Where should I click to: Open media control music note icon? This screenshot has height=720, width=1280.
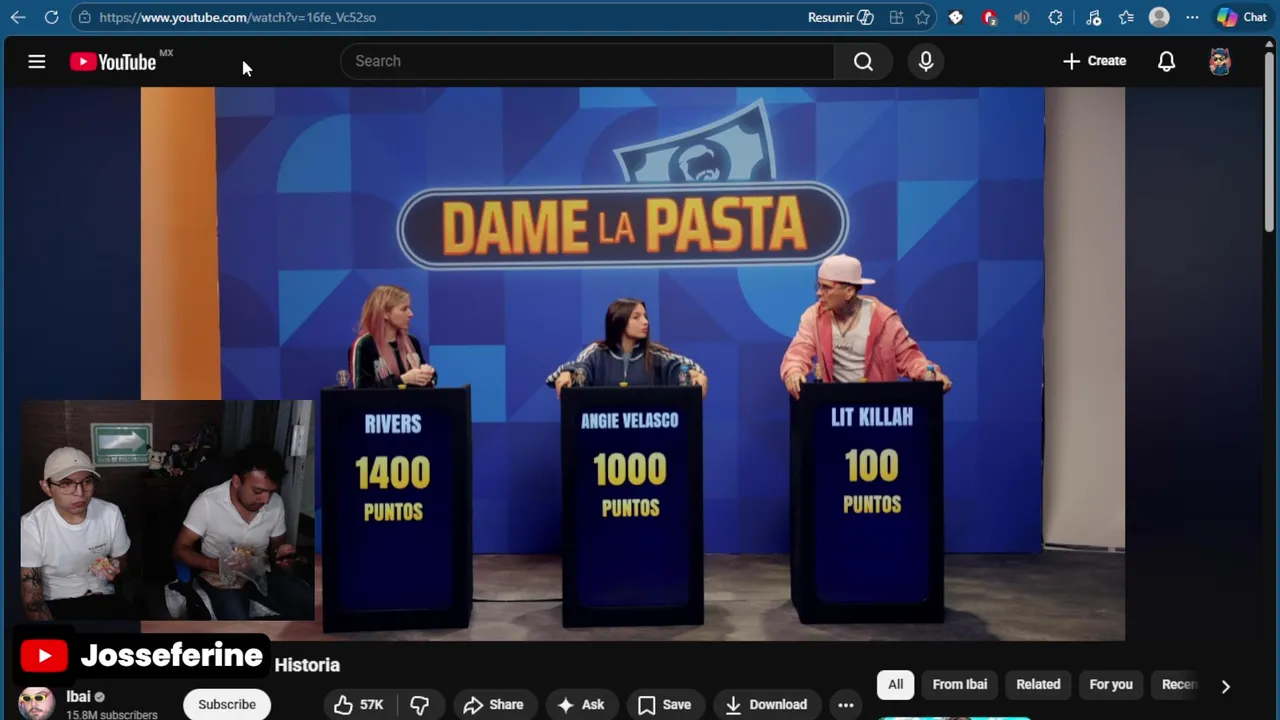click(x=1093, y=17)
